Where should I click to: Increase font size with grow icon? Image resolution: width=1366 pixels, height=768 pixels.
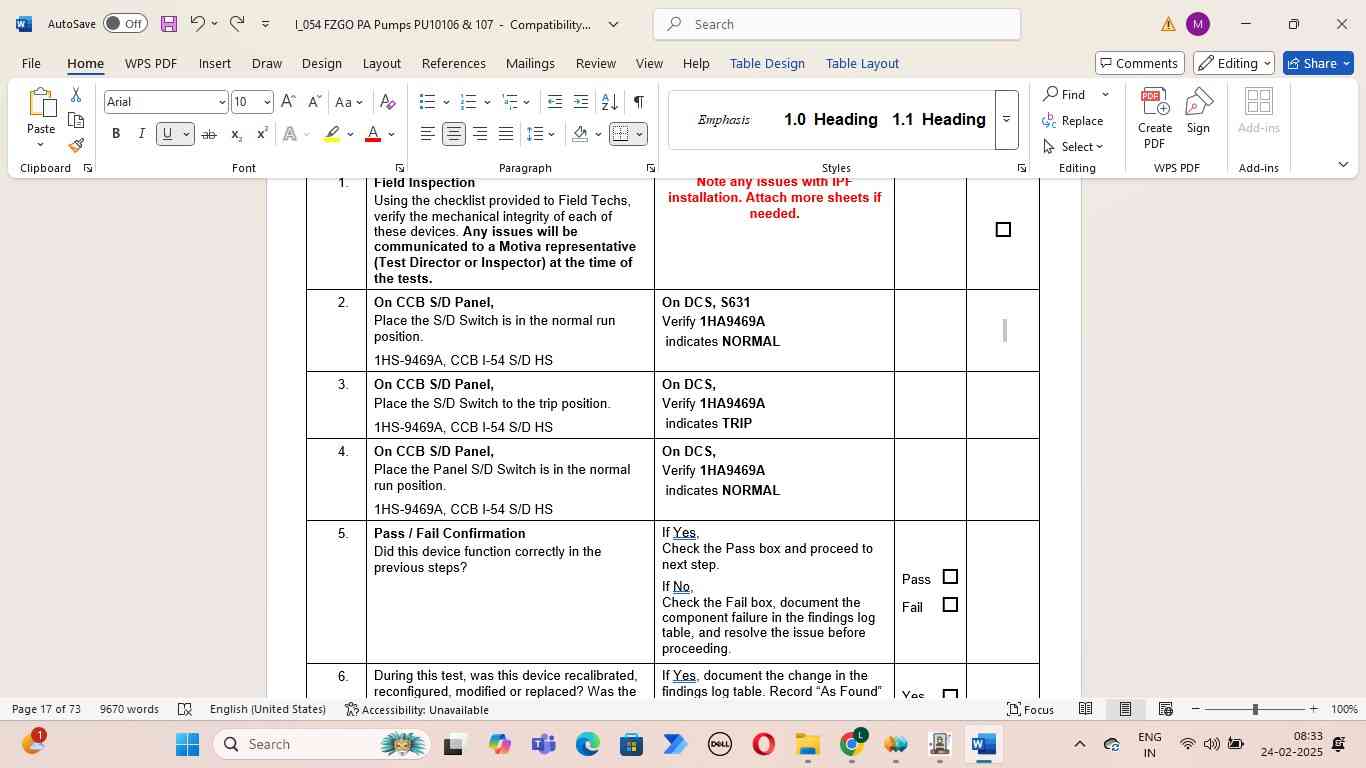tap(288, 102)
